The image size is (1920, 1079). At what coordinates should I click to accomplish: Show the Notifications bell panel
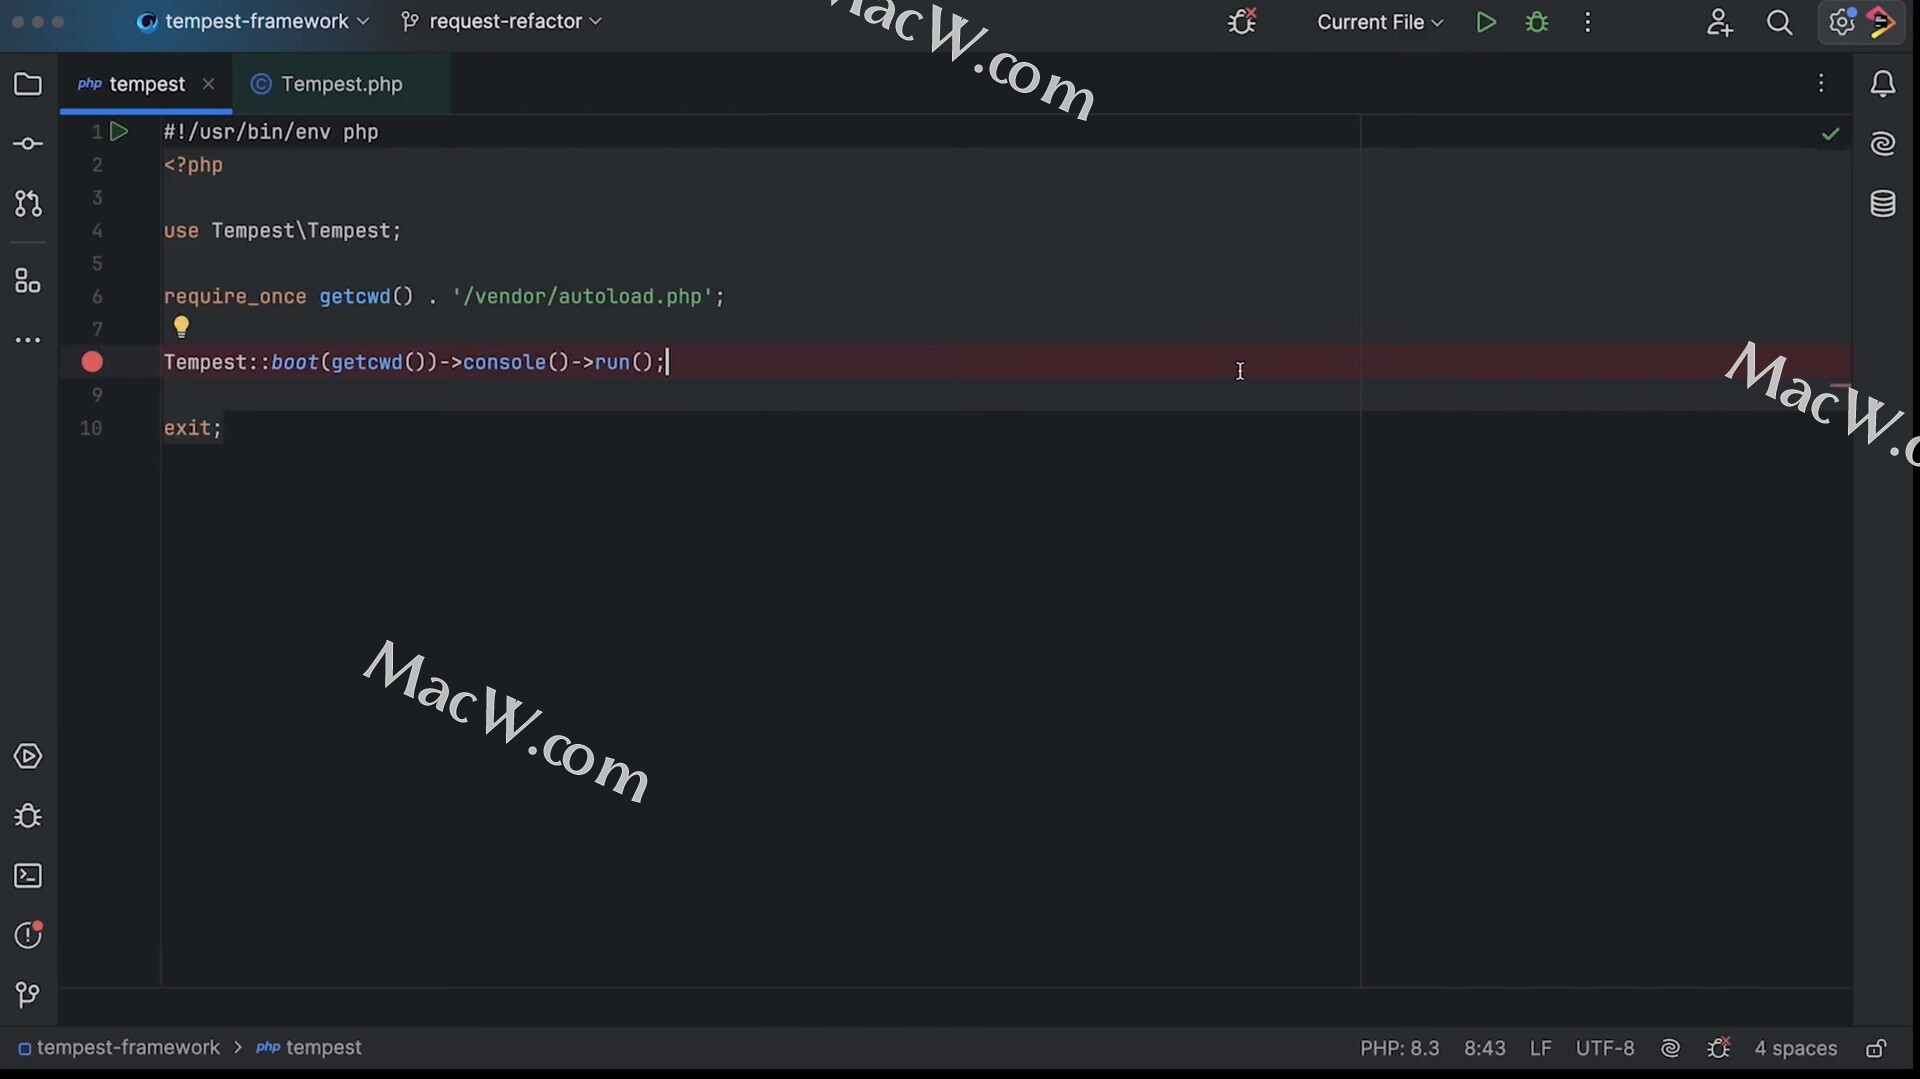[x=1883, y=84]
